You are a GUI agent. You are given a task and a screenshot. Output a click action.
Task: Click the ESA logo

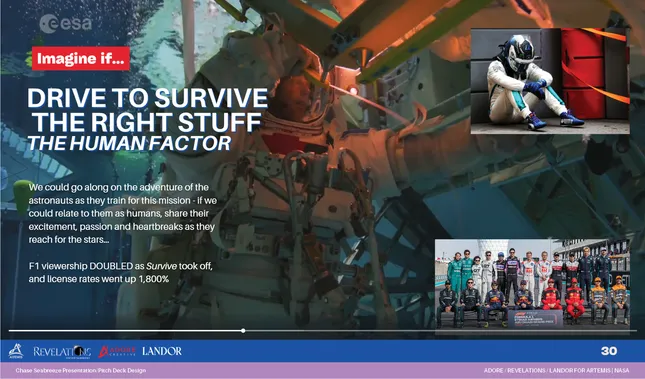(66, 23)
